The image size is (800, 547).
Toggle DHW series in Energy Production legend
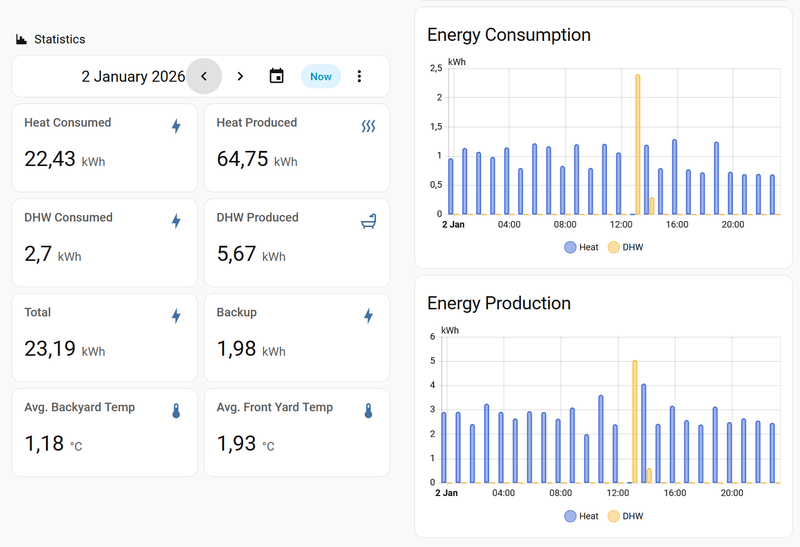pos(625,516)
